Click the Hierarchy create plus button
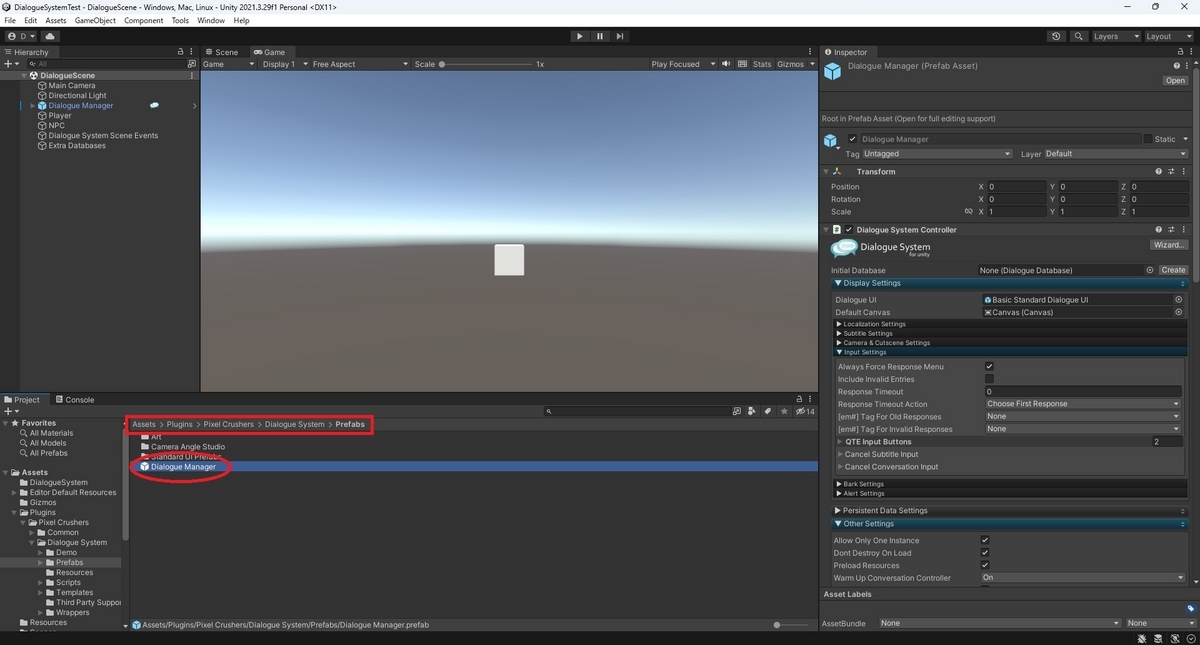 coord(10,64)
